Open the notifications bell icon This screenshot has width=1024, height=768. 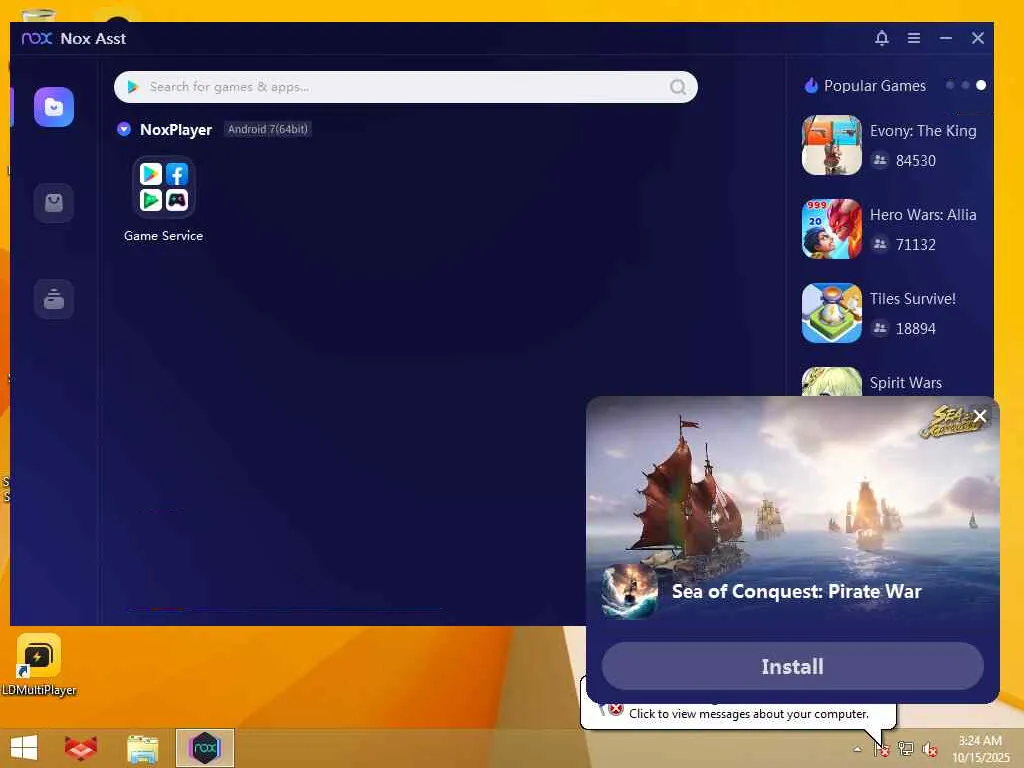(x=882, y=38)
